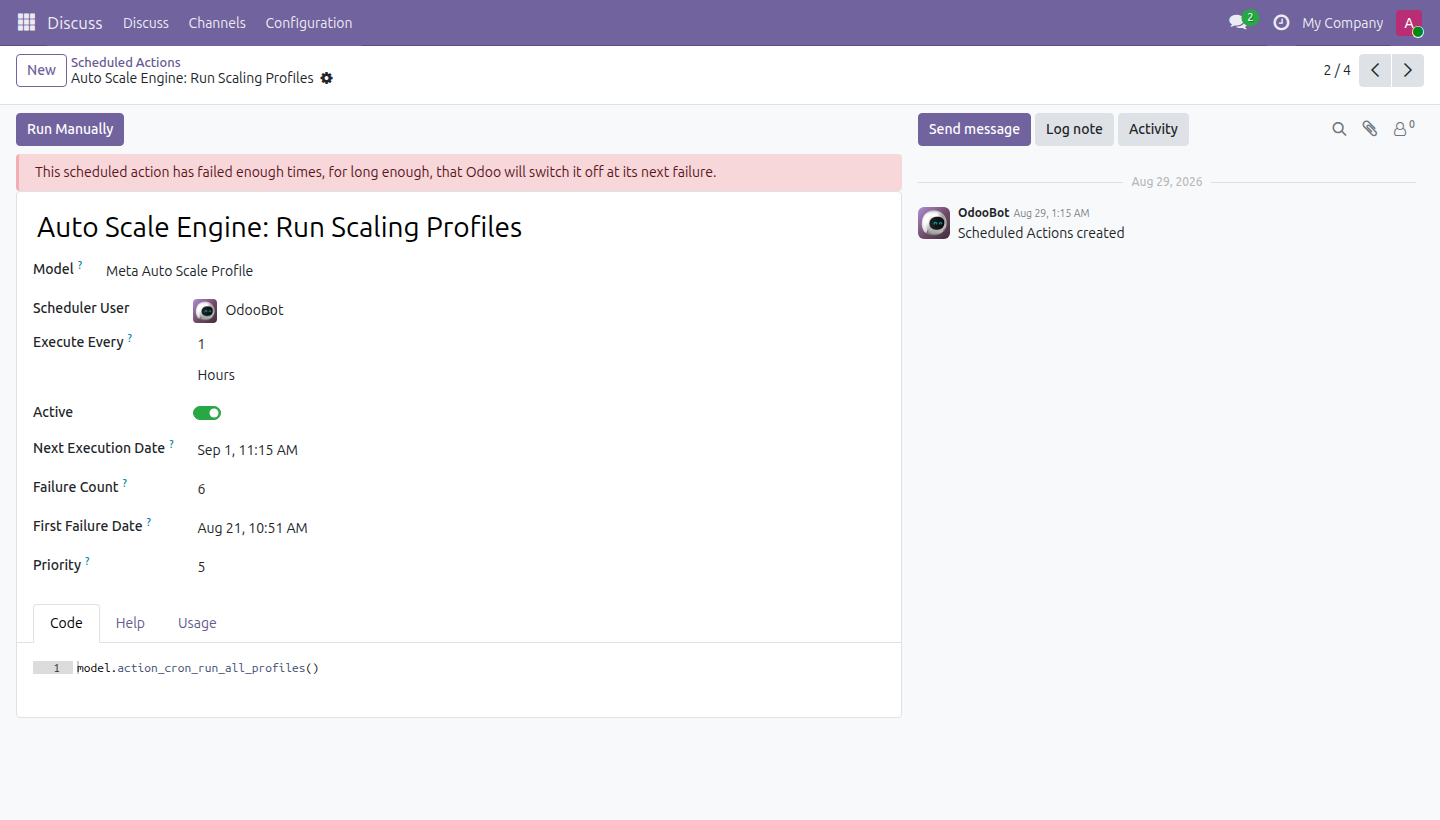This screenshot has width=1440, height=820.
Task: Edit the action name title field
Action: coord(459,227)
